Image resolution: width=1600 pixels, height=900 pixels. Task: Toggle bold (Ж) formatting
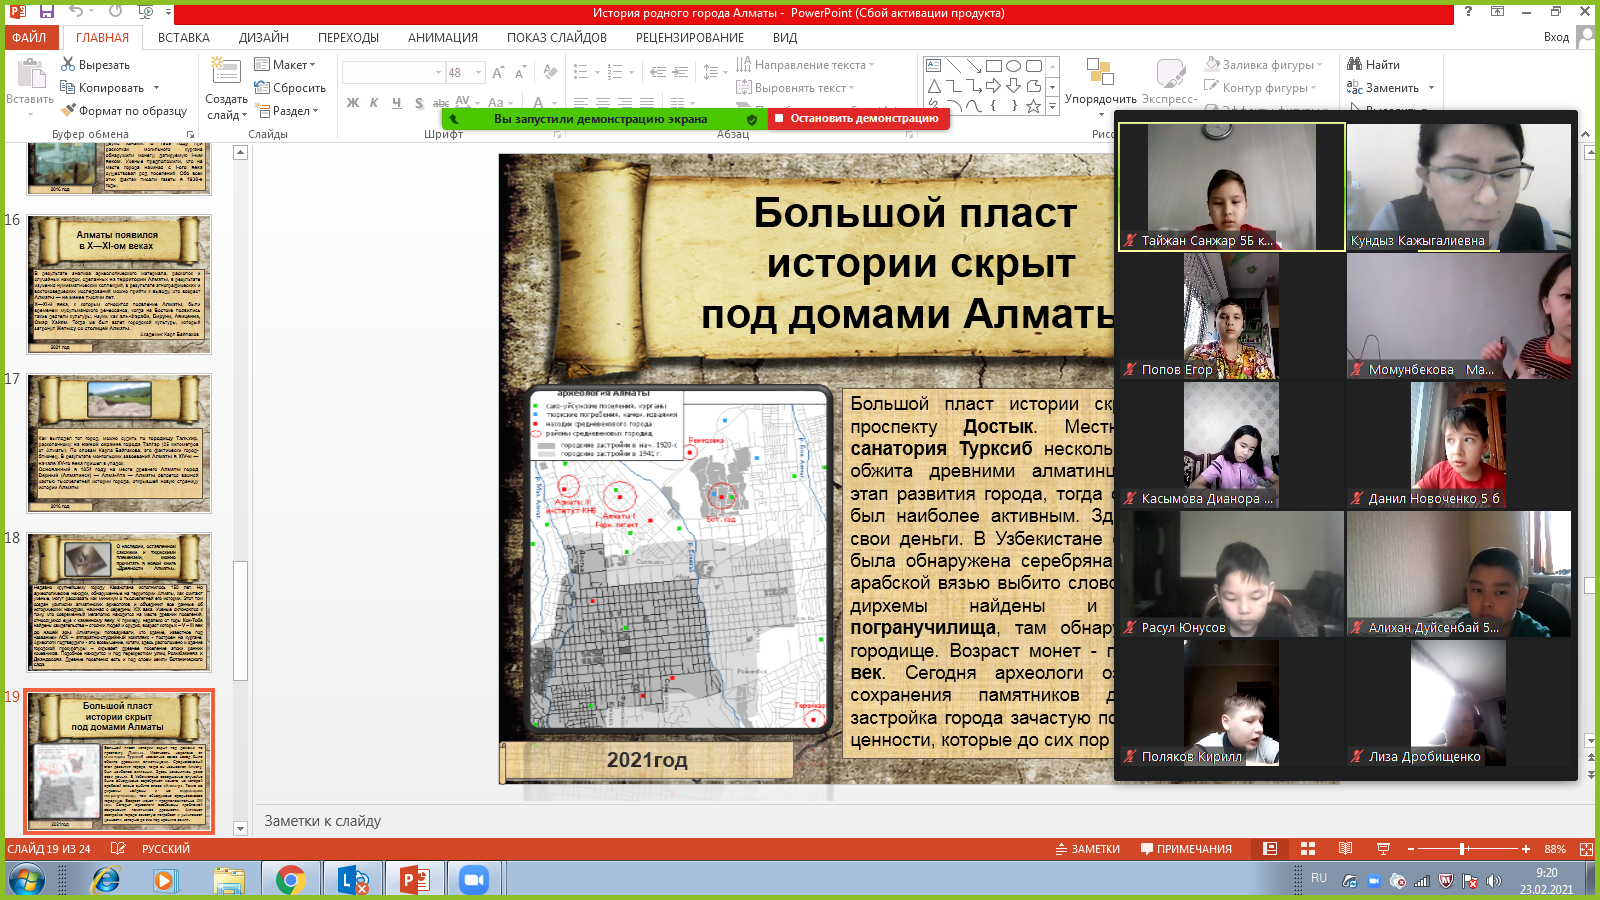pos(352,103)
